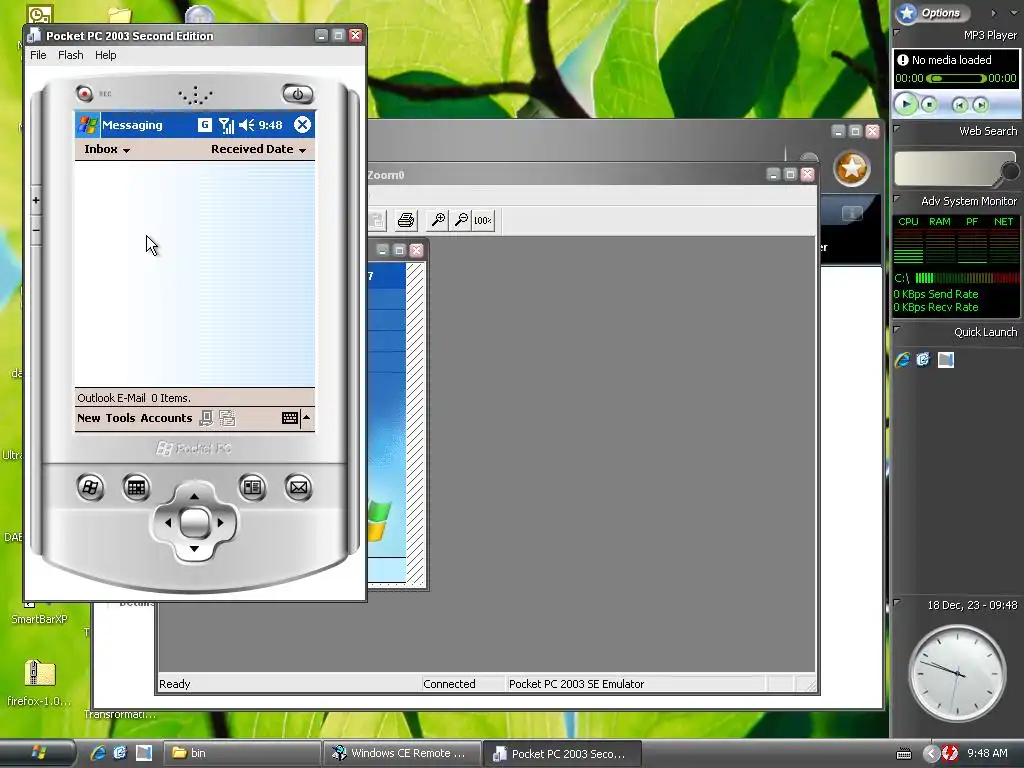Click the Windows Start button on taskbar
Screen dimensions: 1024x768
(x=38, y=753)
